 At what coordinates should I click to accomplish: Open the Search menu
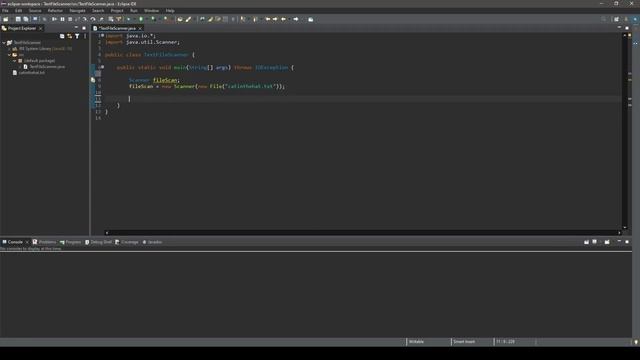[98, 11]
